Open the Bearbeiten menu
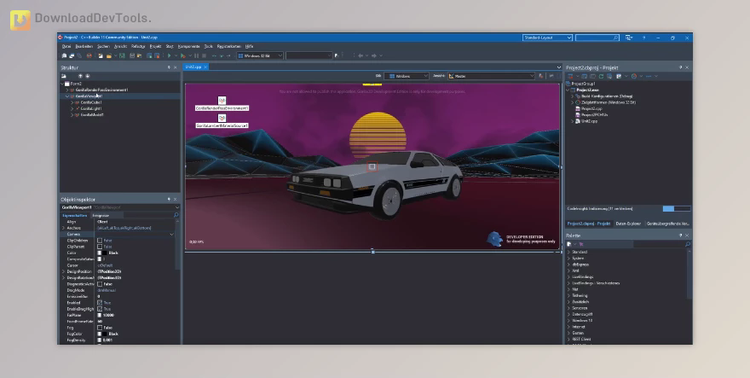The height and width of the screenshot is (378, 750). [x=84, y=46]
